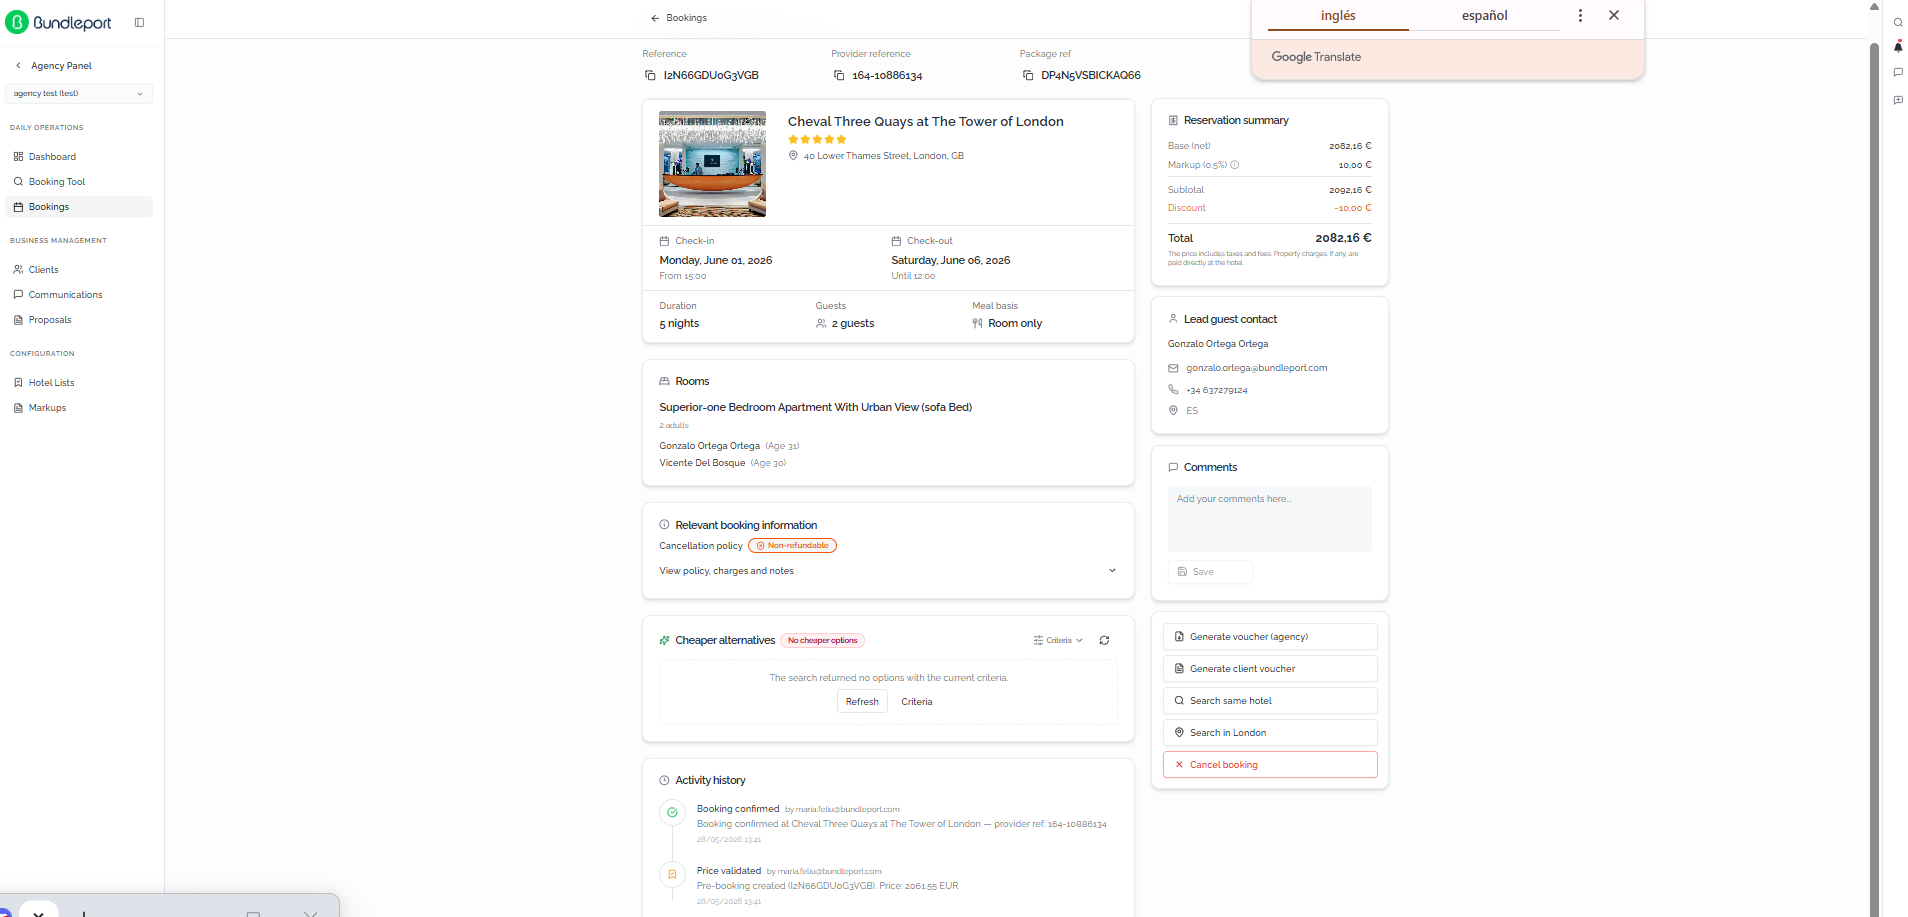Cancel the booking
The height and width of the screenshot is (917, 1908).
(x=1270, y=765)
